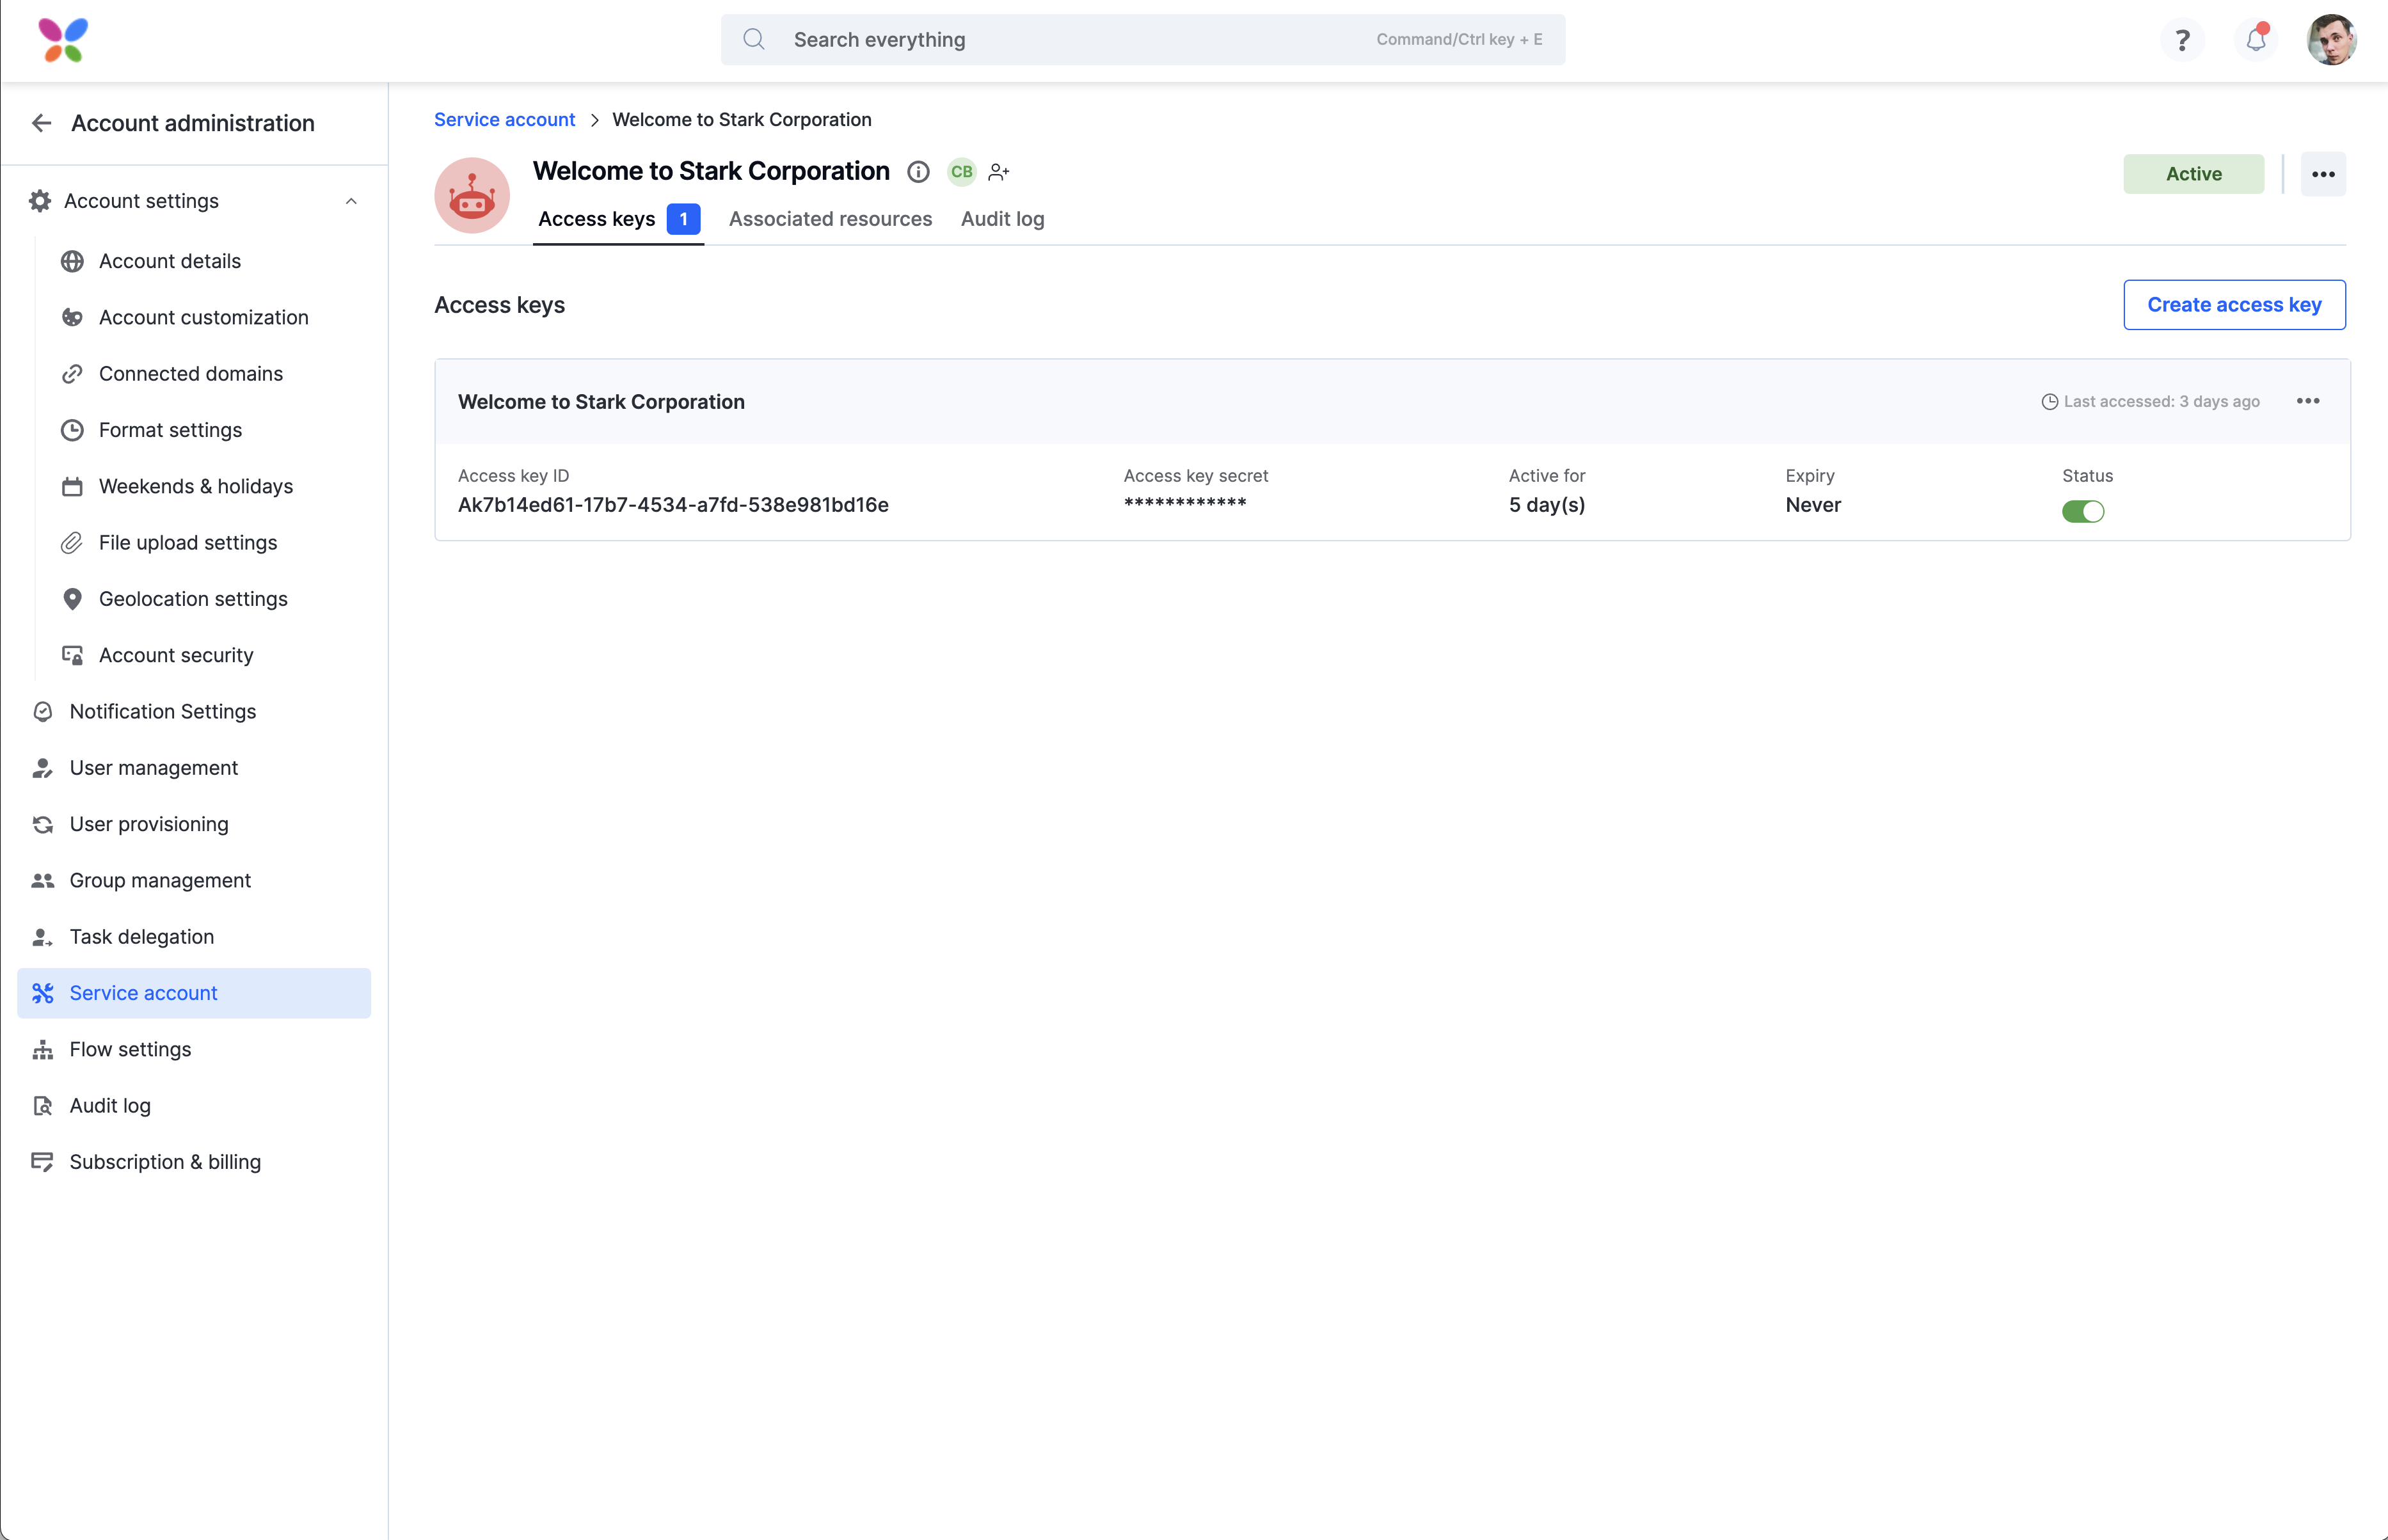Click the Notification Settings icon
Viewport: 2388px width, 1540px height.
pyautogui.click(x=43, y=712)
